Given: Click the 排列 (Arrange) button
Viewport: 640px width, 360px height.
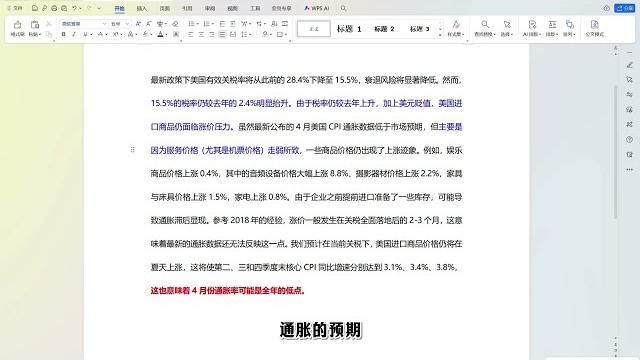Looking at the screenshot, I should point(569,29).
